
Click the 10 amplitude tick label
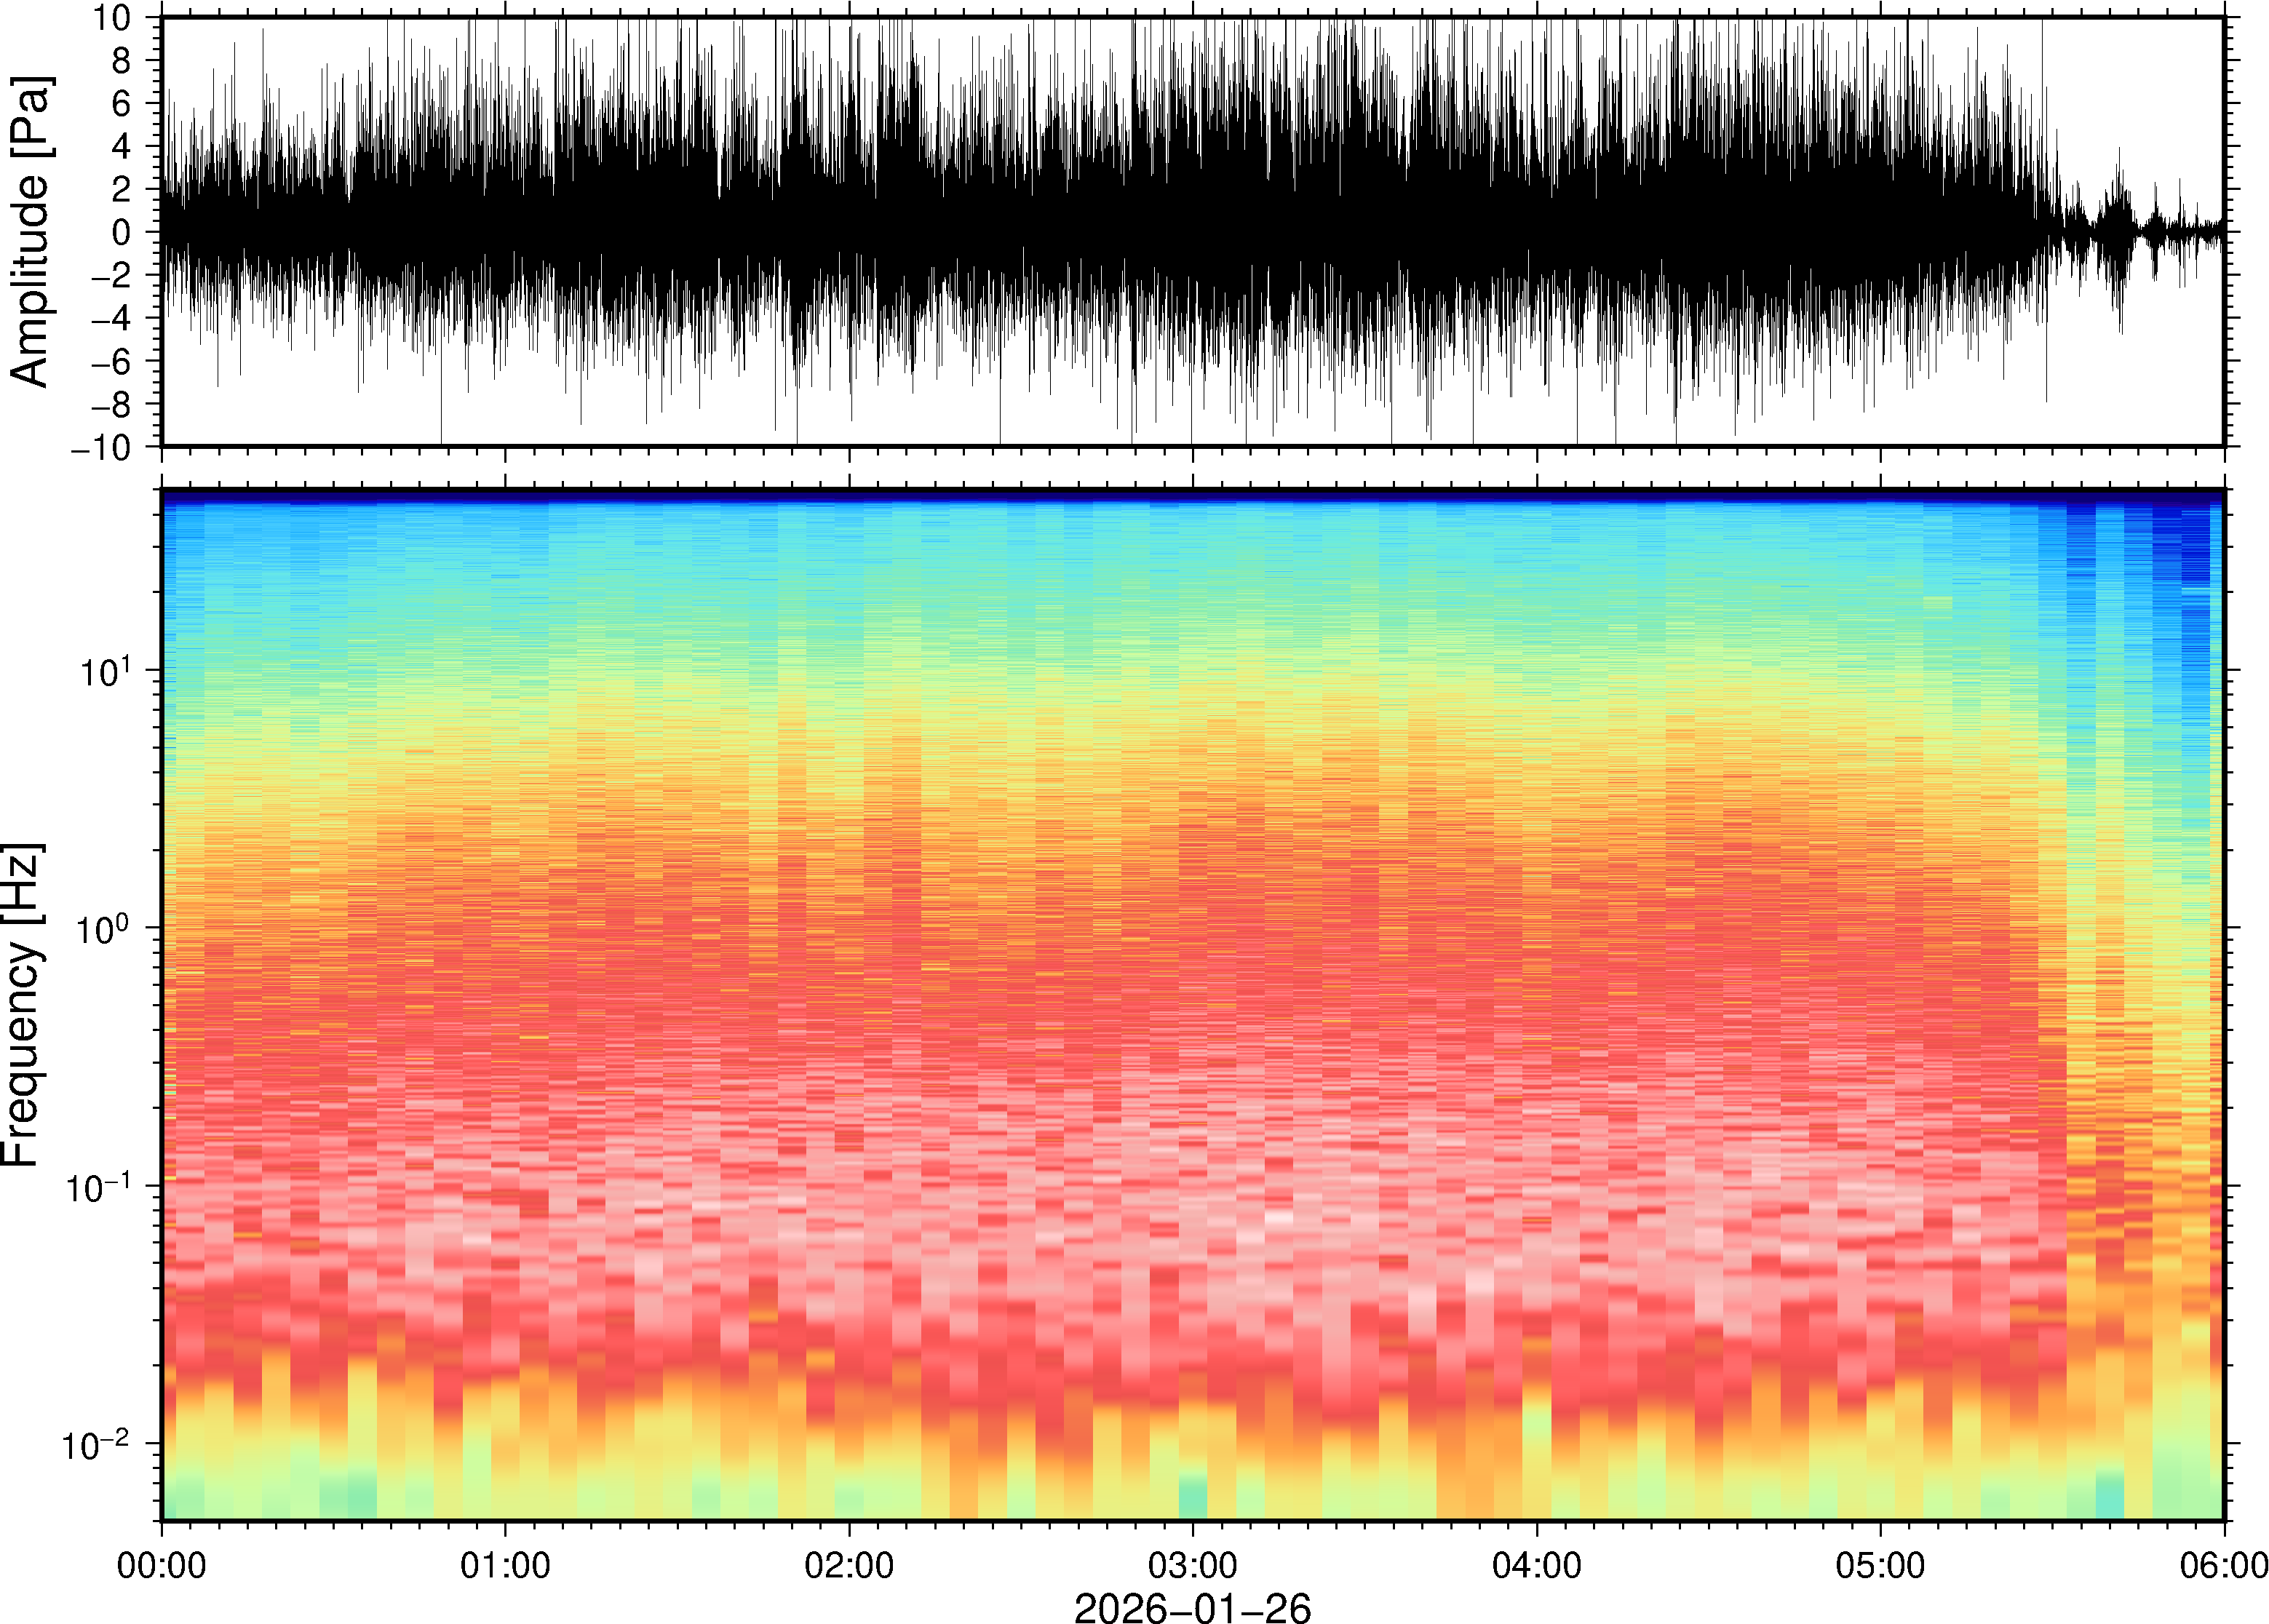point(111,18)
